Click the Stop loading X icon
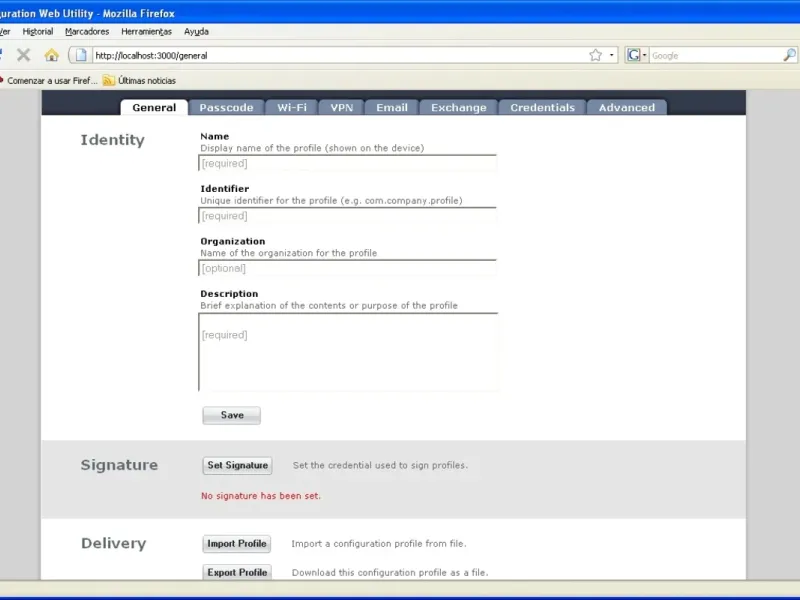Viewport: 800px width, 600px height. 23,55
